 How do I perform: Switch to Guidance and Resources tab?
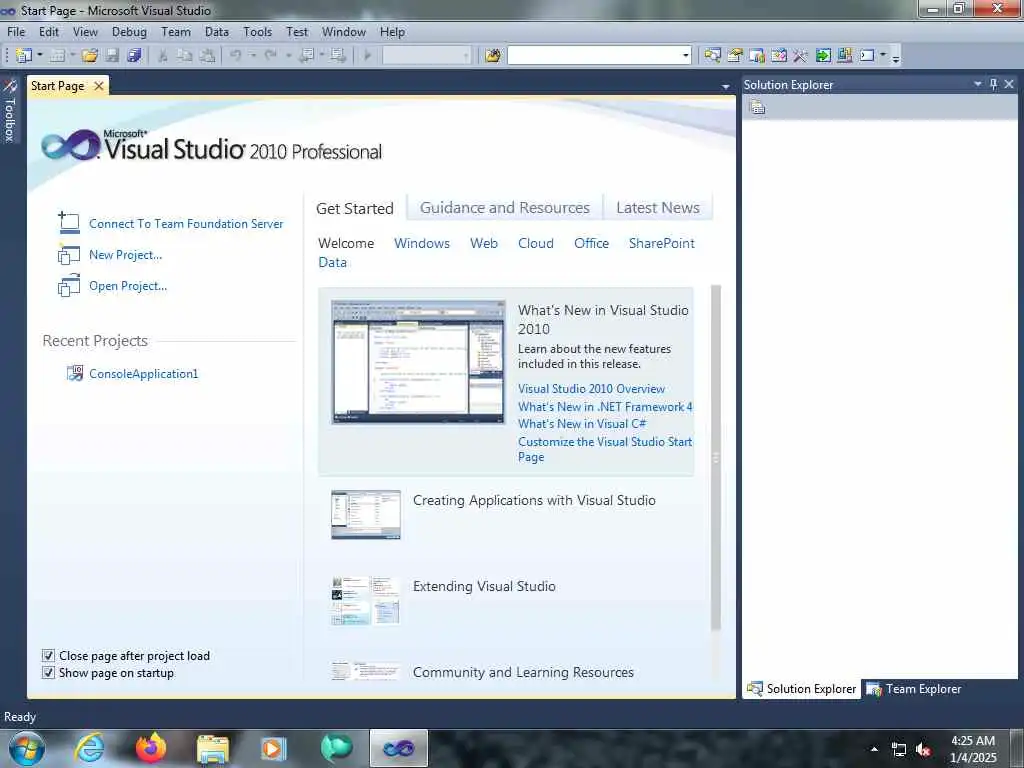coord(505,208)
